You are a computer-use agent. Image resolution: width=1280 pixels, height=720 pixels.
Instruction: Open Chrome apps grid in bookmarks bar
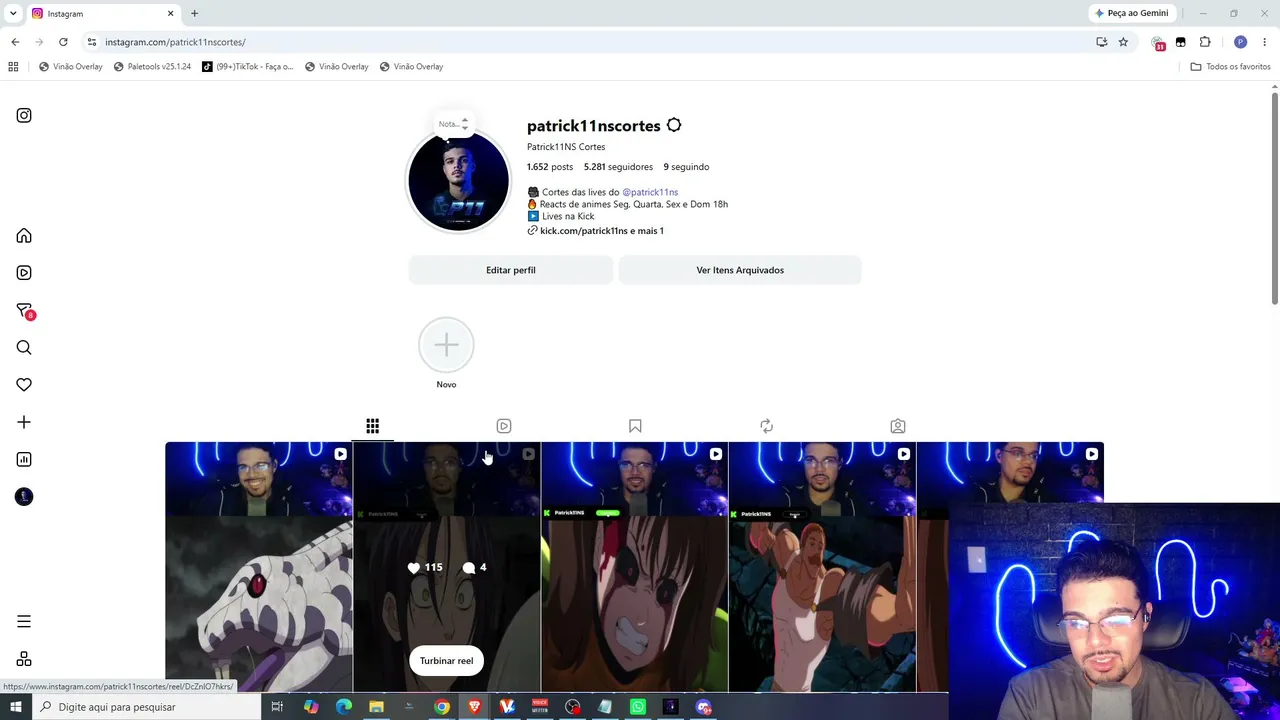13,67
